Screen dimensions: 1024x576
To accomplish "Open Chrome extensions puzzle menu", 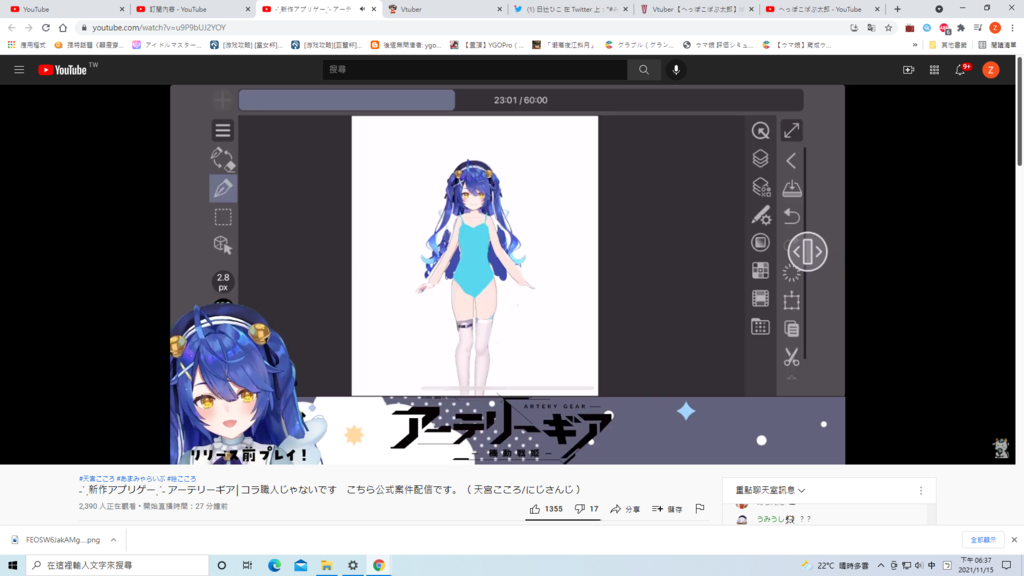I will coord(961,28).
